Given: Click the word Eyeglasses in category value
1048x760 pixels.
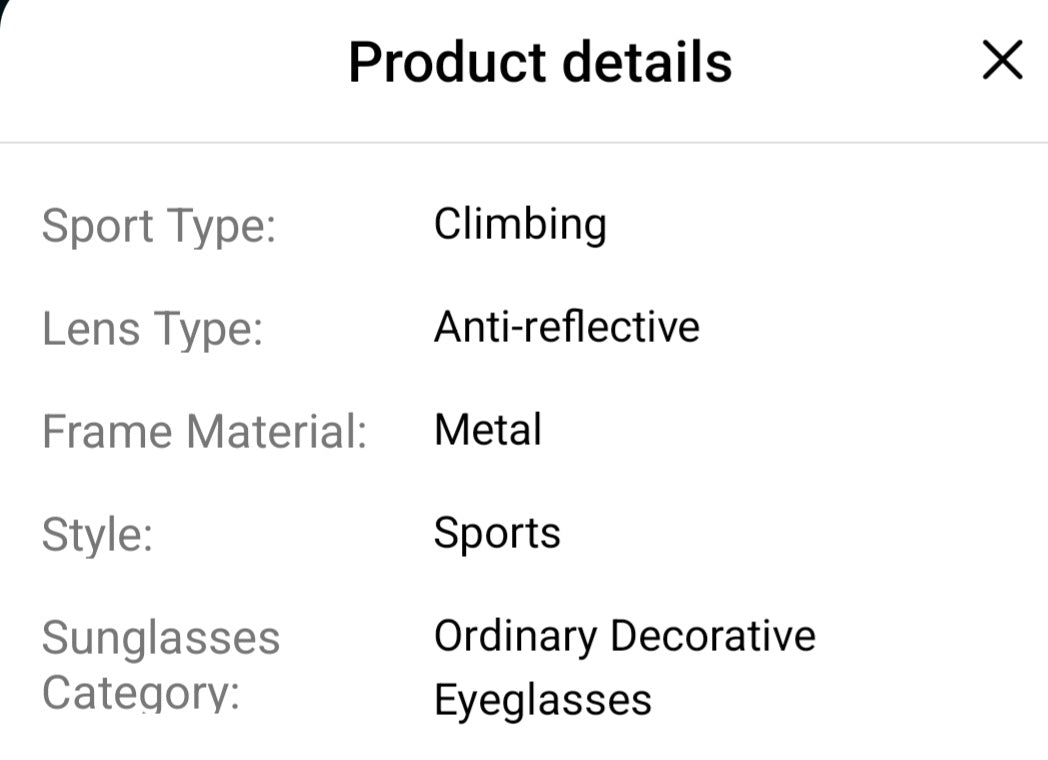Looking at the screenshot, I should tap(542, 699).
